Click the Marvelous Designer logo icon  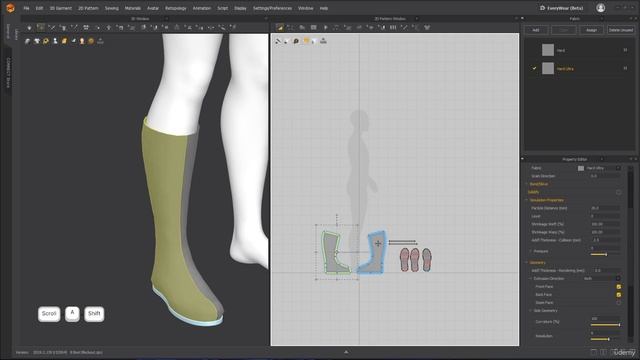[10, 8]
